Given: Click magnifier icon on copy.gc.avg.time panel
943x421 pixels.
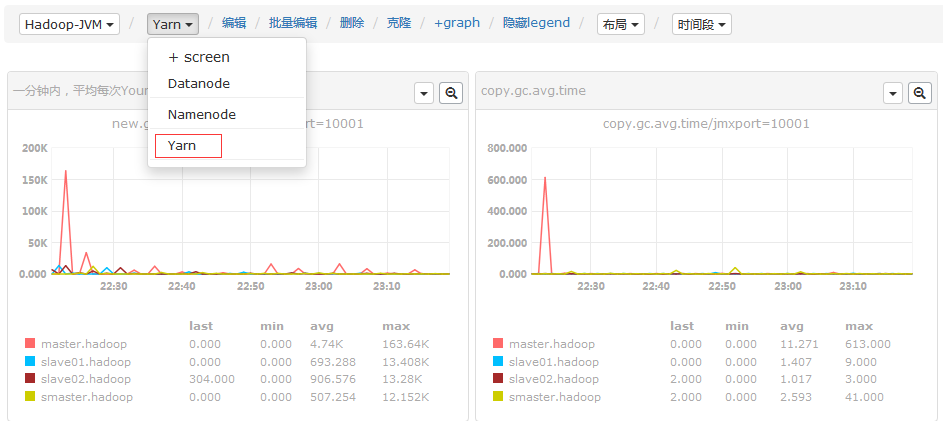Looking at the screenshot, I should tap(920, 93).
